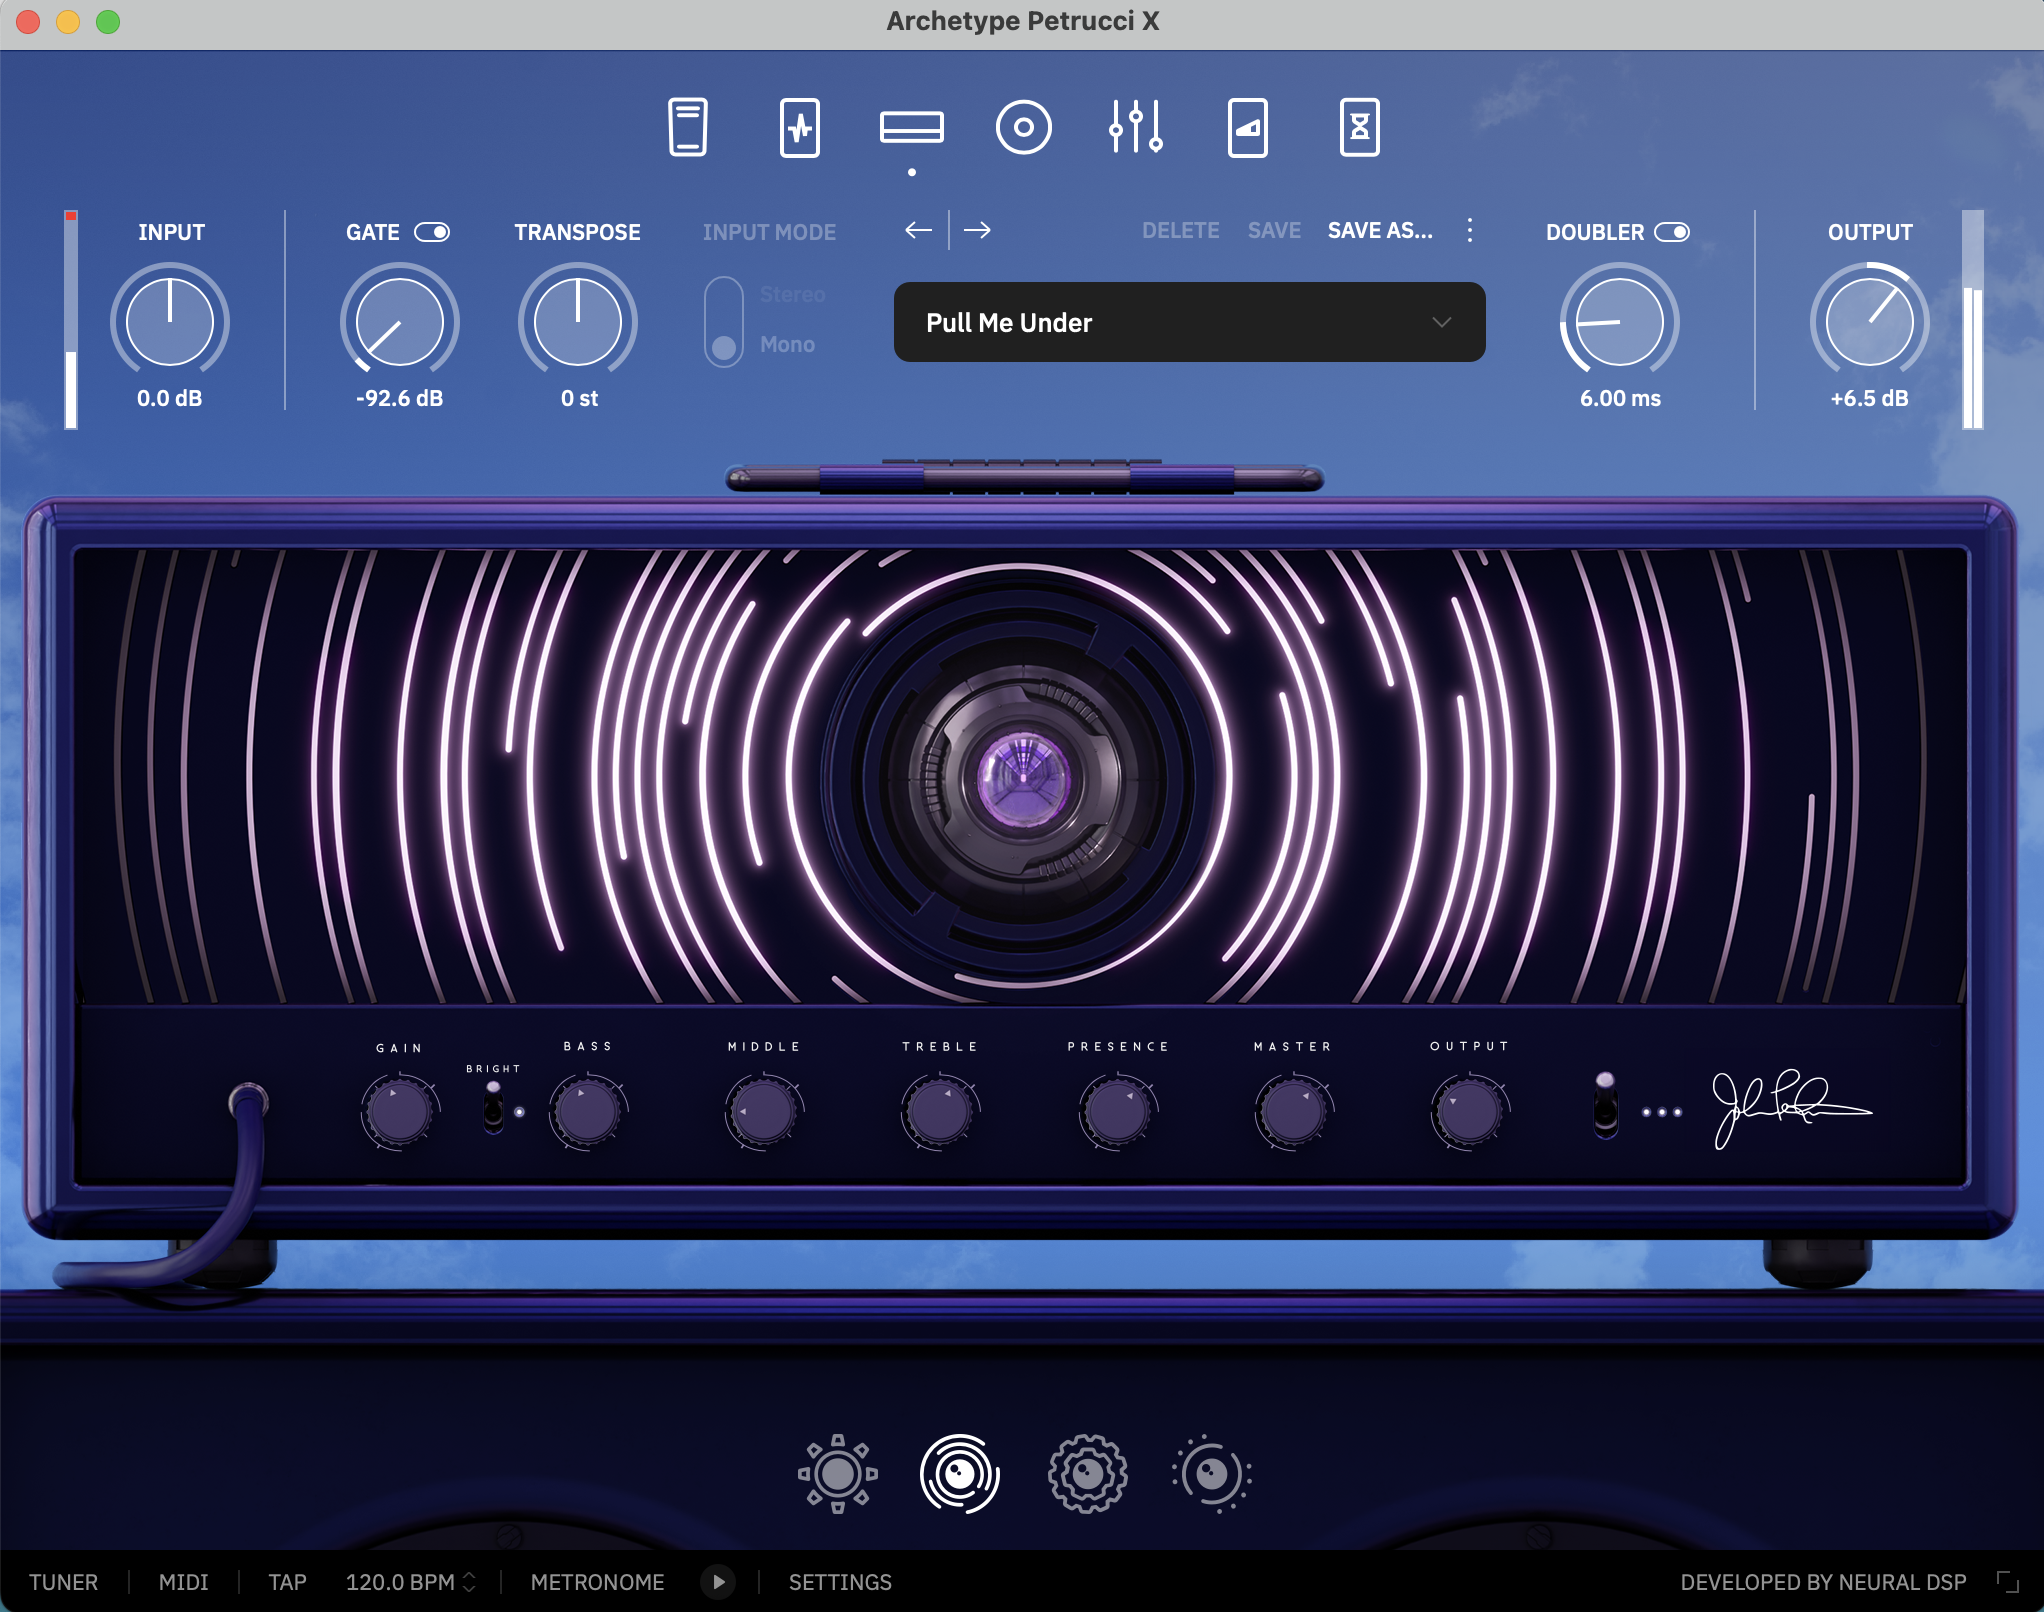Image resolution: width=2044 pixels, height=1612 pixels.
Task: Open the TUNER
Action: 63,1581
